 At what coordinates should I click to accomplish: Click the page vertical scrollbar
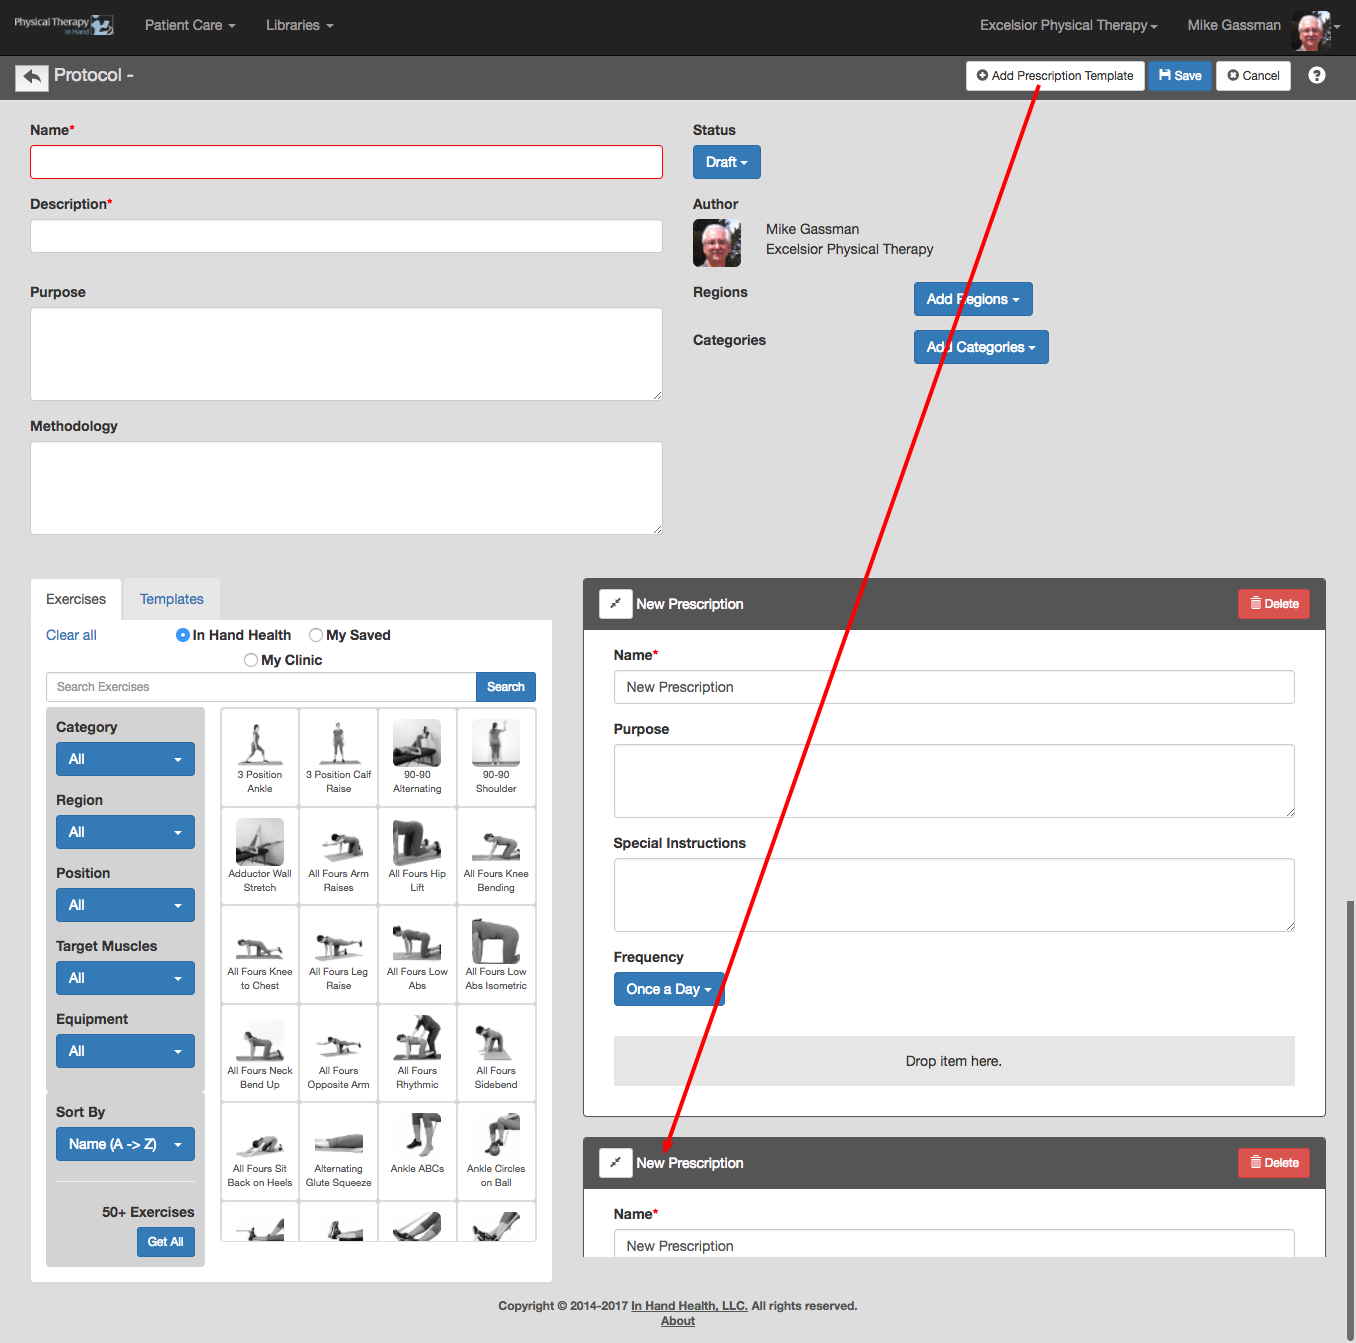point(1351,1120)
